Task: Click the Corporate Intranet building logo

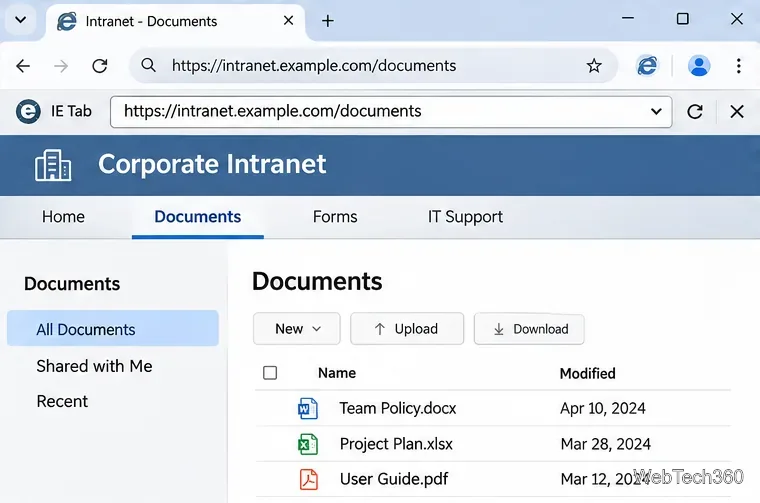Action: coord(53,165)
